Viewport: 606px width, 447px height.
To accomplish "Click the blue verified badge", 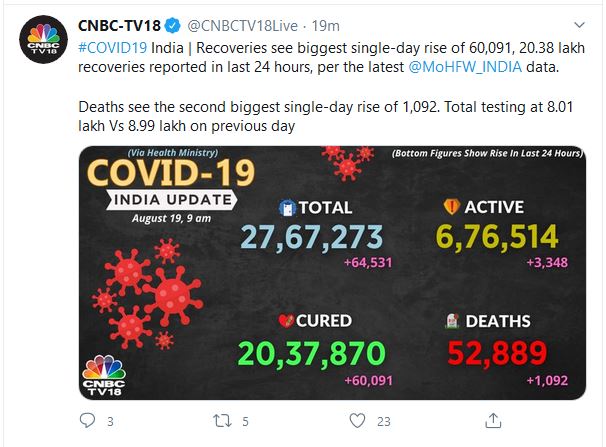I will coord(172,23).
